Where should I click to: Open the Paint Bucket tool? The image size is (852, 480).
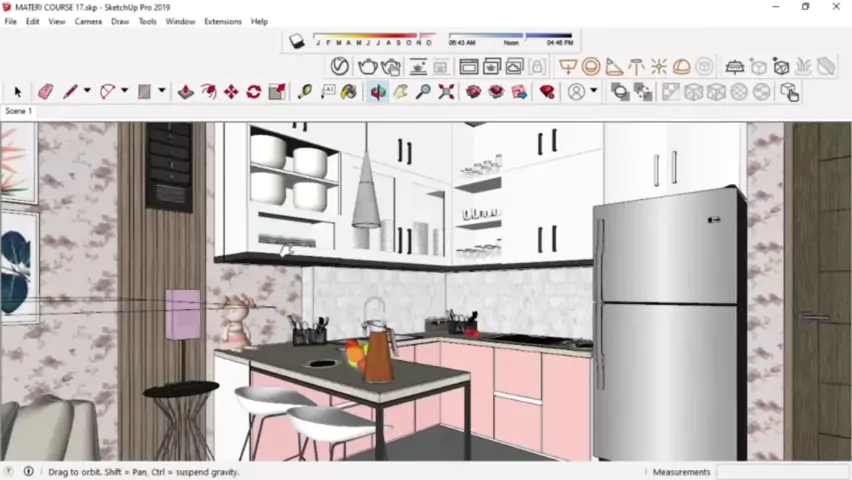coord(348,92)
